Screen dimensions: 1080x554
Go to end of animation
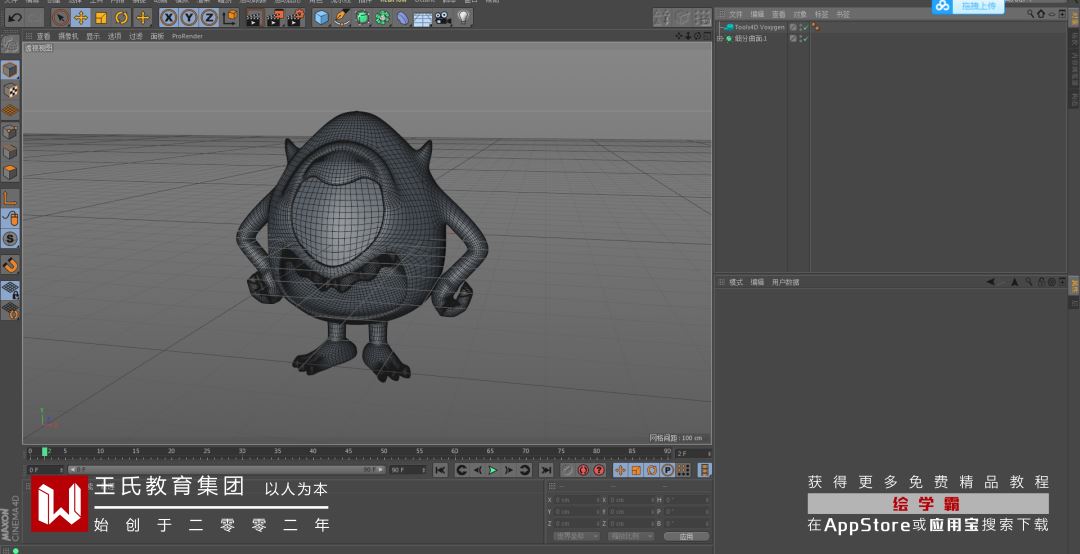coord(546,470)
